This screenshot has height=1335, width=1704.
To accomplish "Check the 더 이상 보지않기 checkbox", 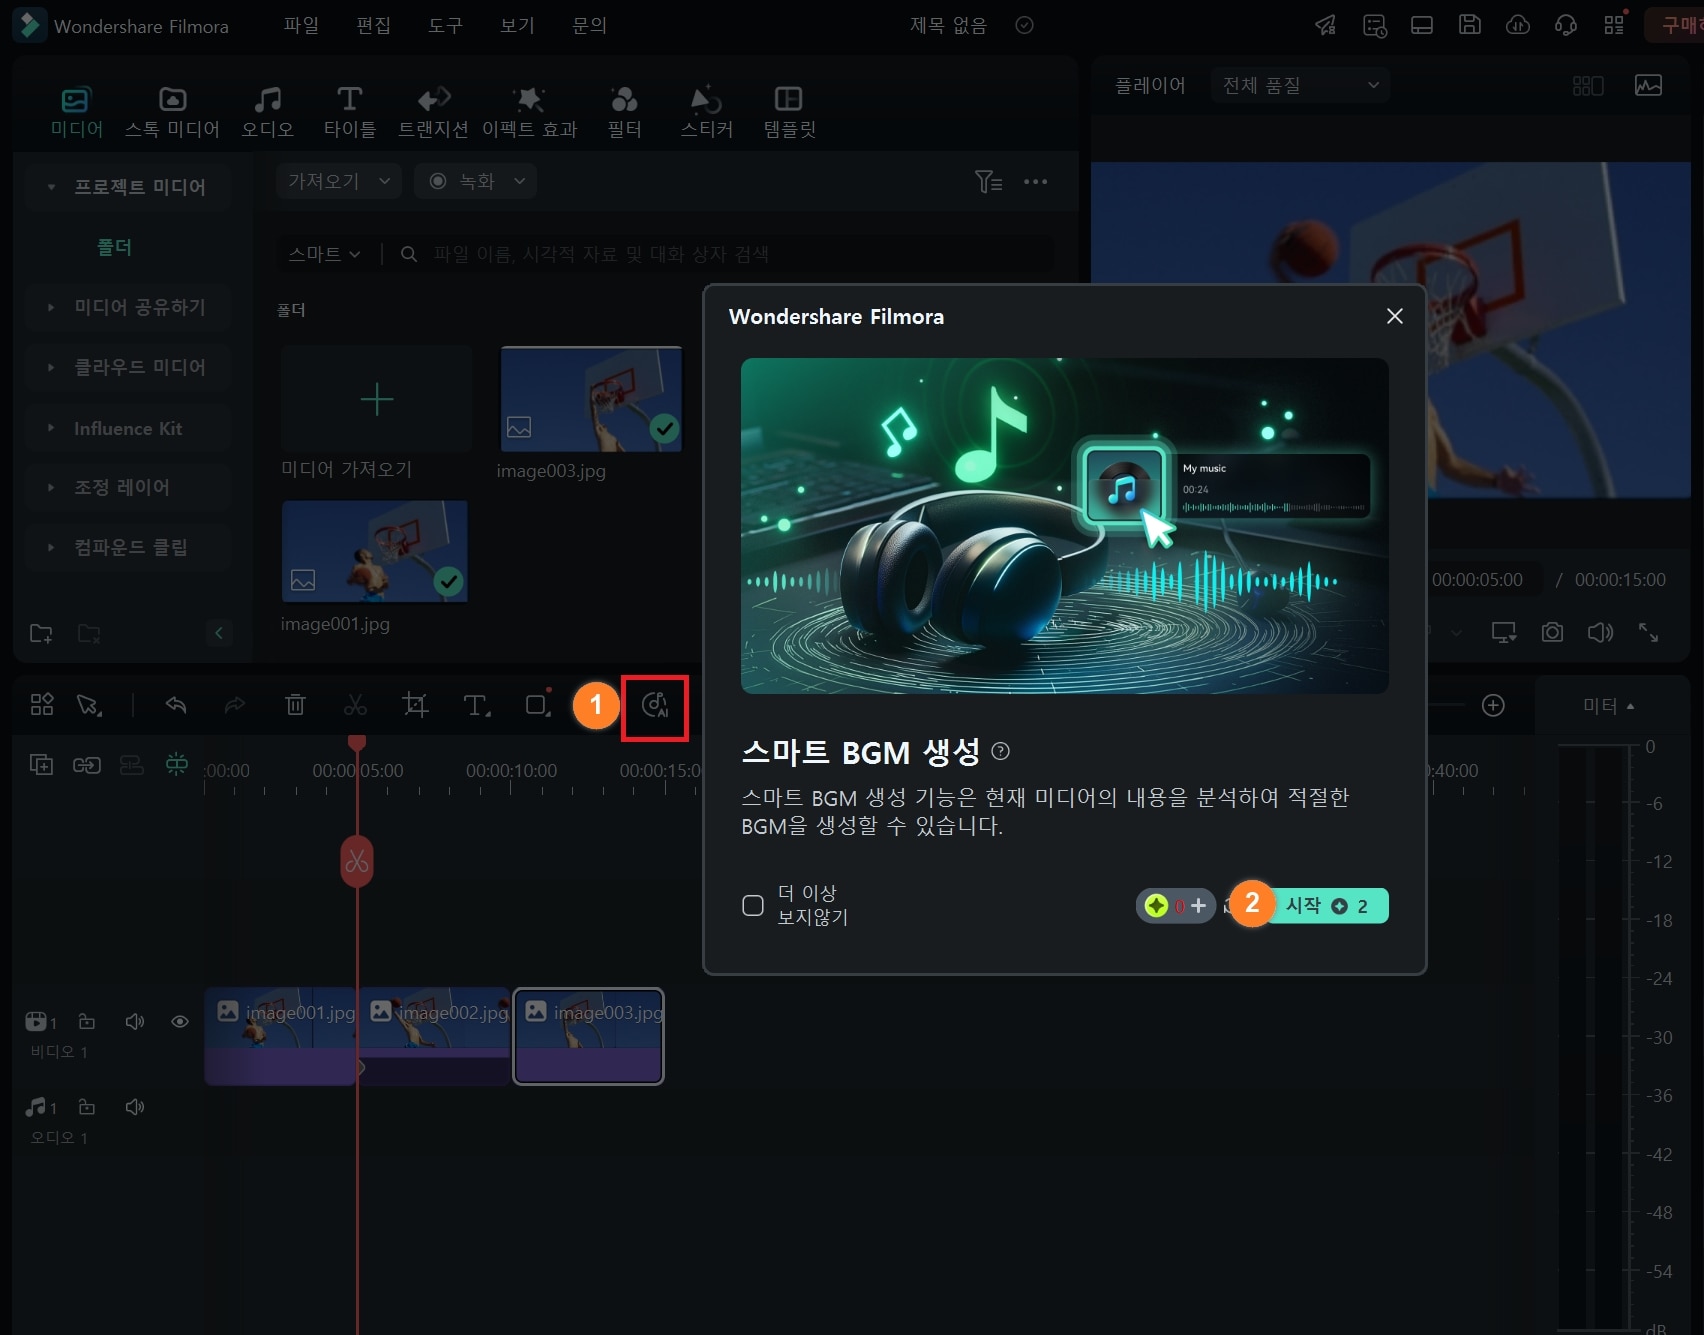I will click(753, 905).
